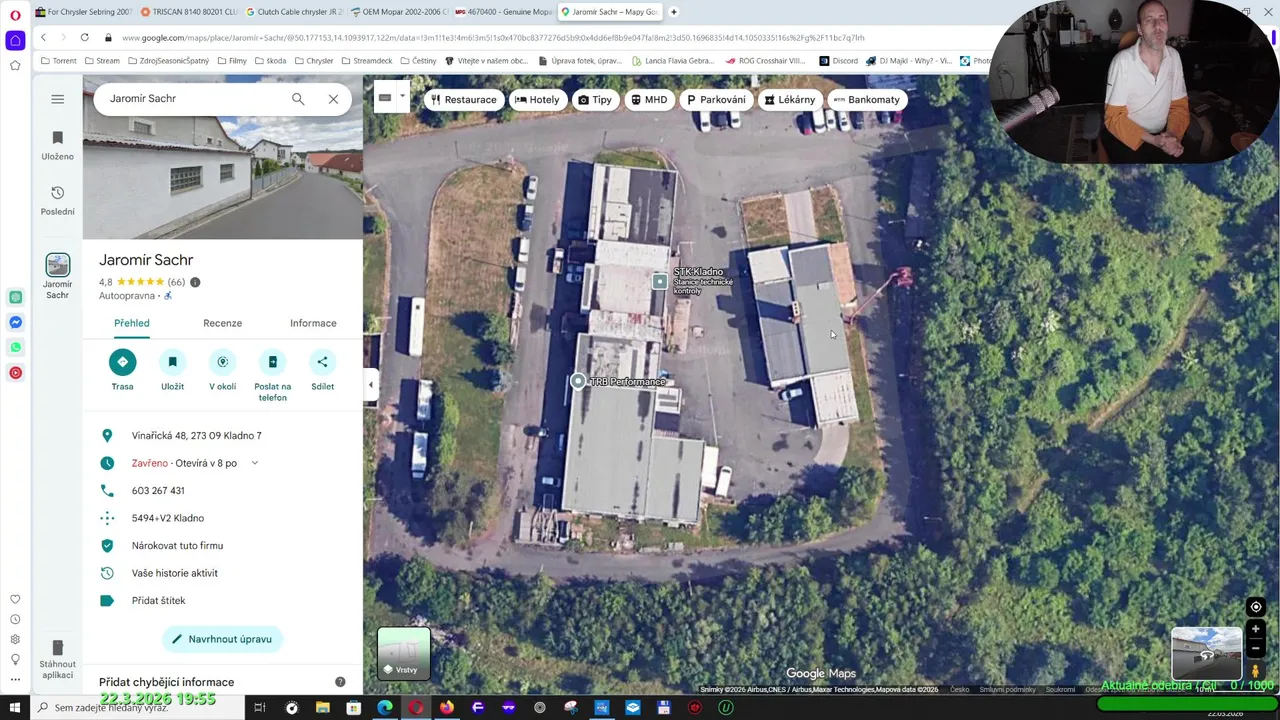Screen dimensions: 1280x720
Task: Switch to the 4670400 Genuine Mopar tab
Action: tap(504, 12)
